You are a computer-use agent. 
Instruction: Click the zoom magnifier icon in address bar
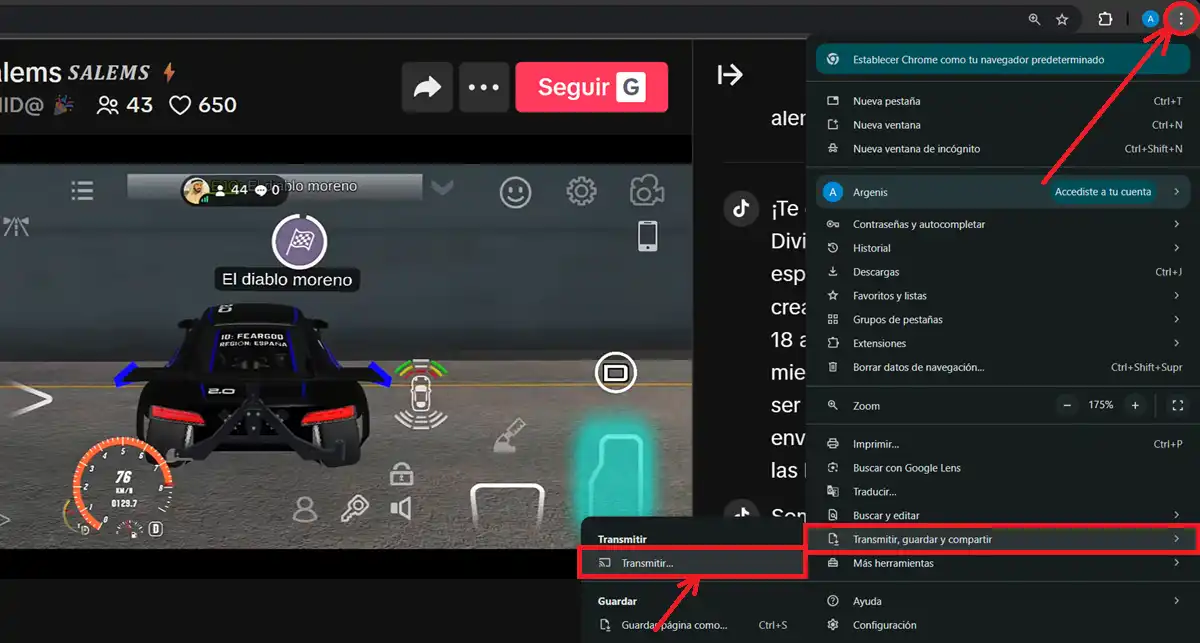point(1035,19)
